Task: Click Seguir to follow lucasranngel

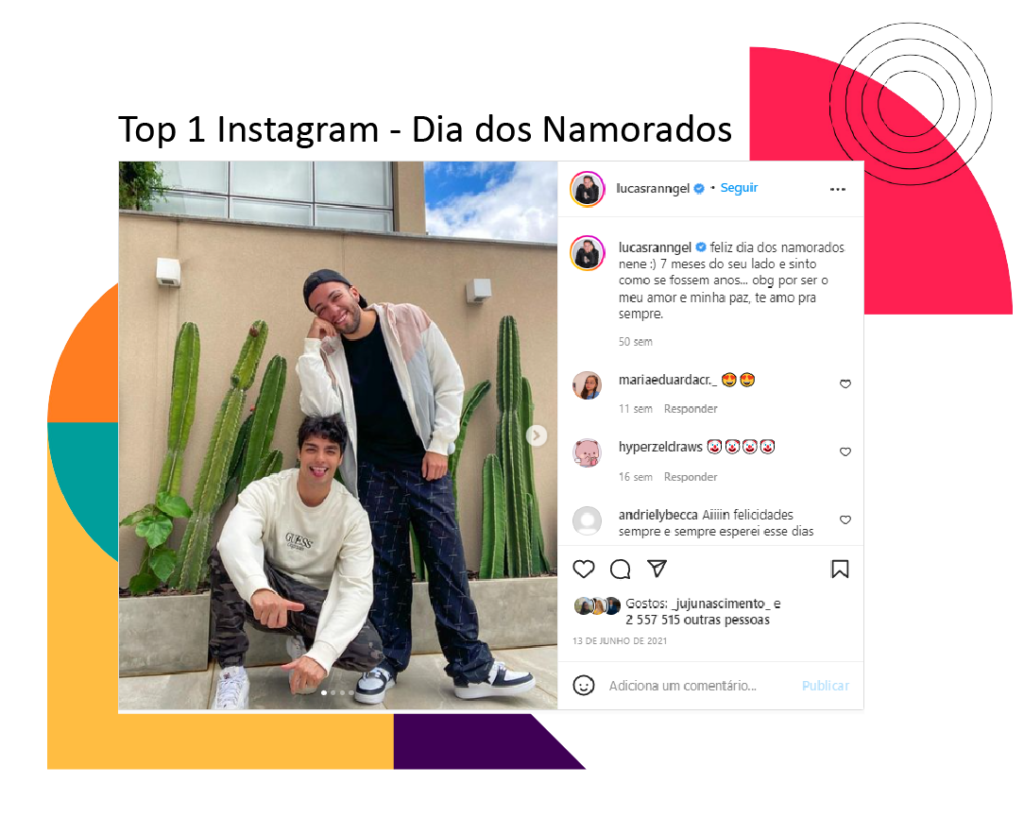Action: click(x=739, y=188)
